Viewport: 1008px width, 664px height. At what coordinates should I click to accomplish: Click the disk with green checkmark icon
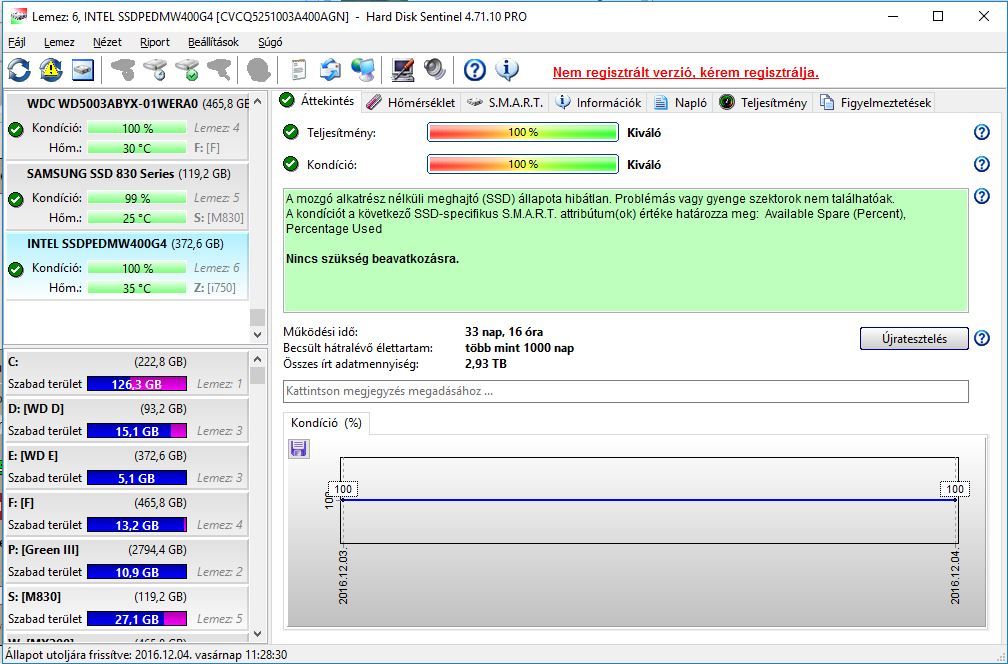[187, 69]
